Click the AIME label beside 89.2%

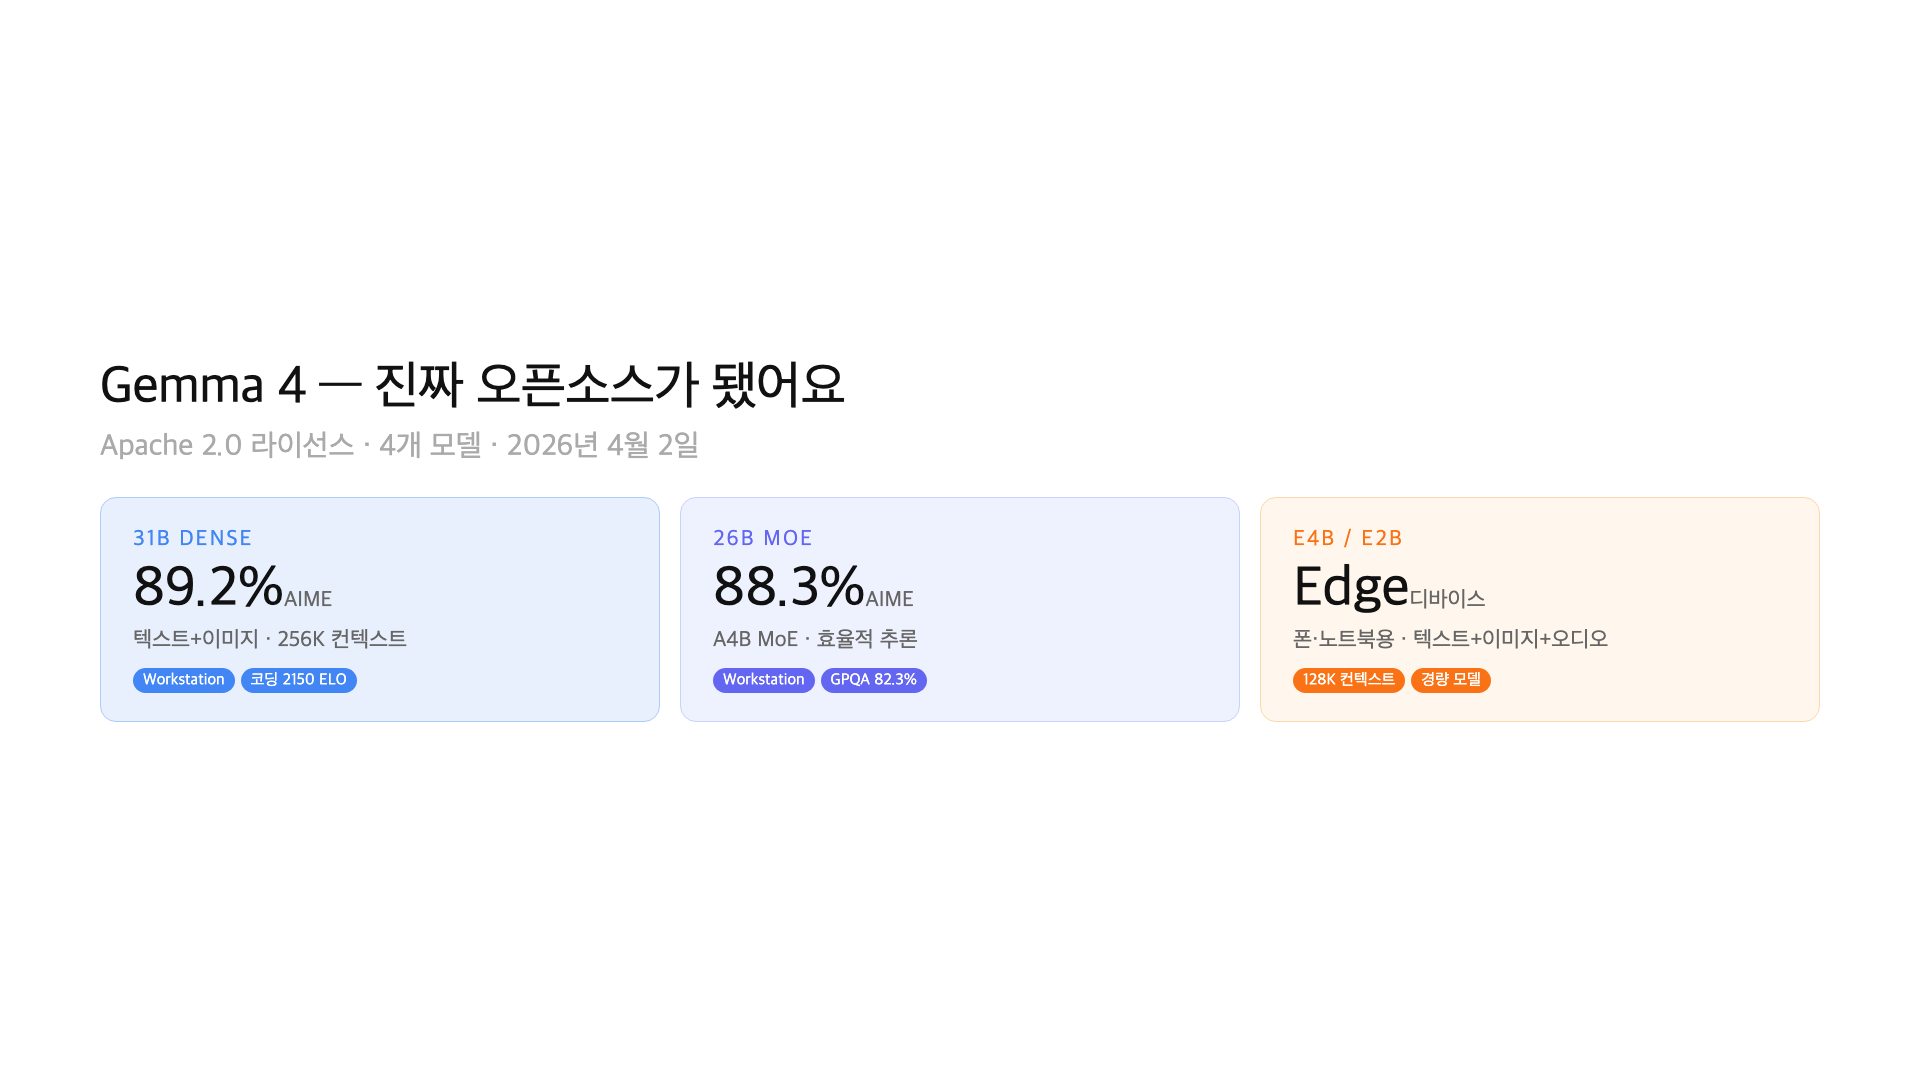click(308, 599)
